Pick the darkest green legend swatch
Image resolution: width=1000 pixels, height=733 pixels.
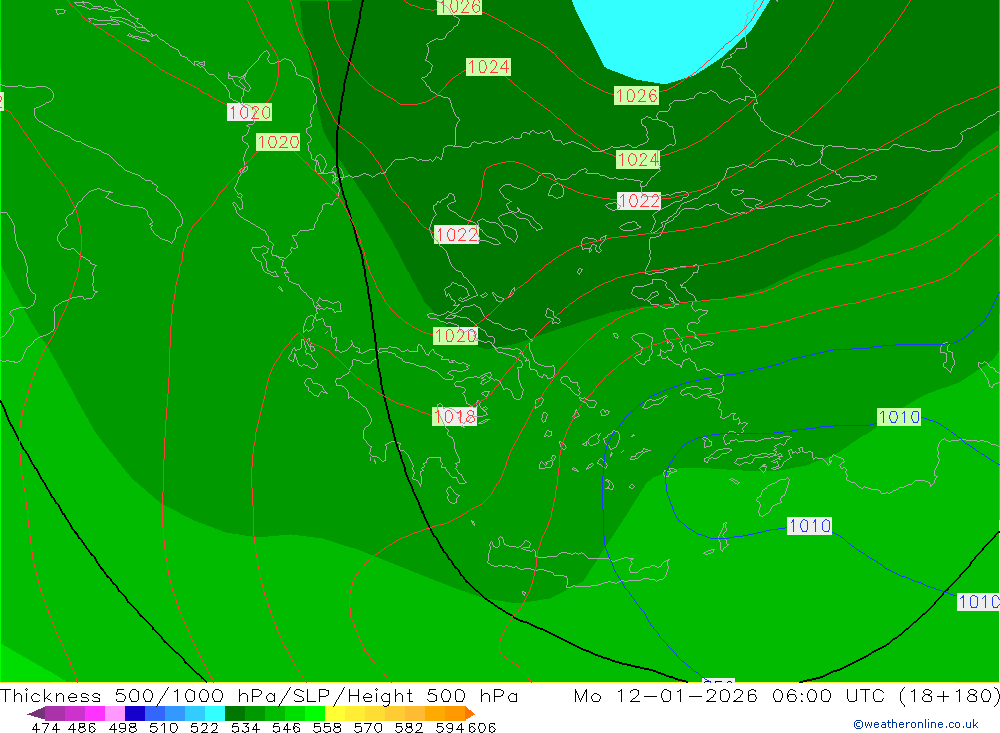[235, 713]
